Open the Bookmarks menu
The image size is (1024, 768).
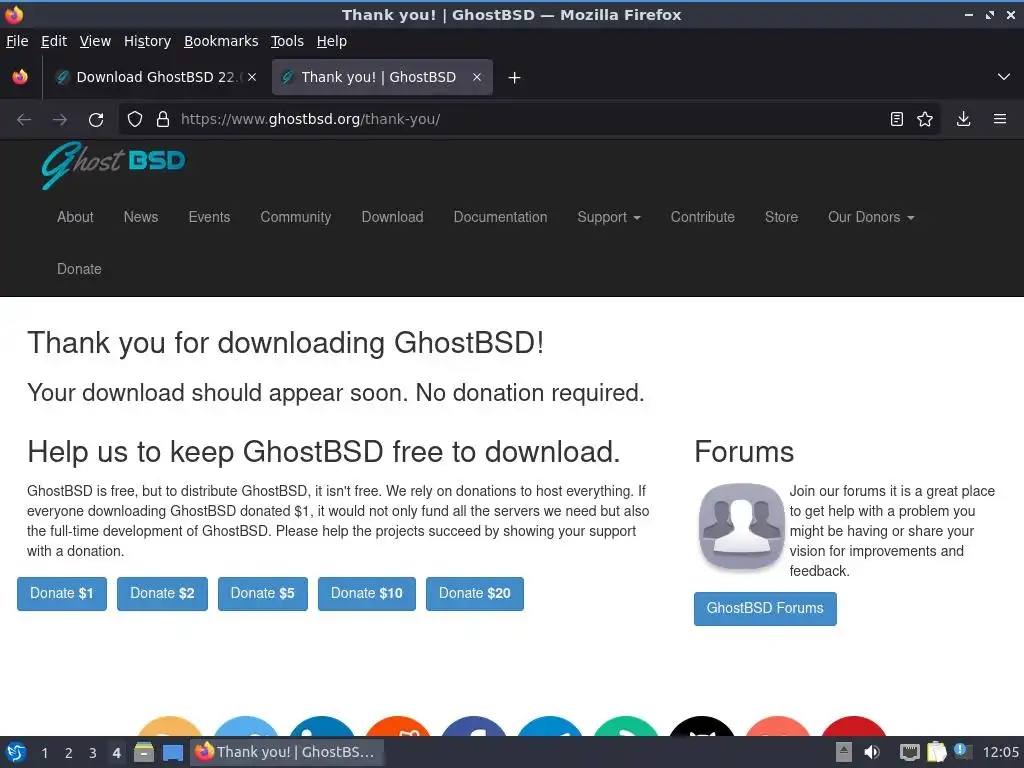click(x=221, y=41)
